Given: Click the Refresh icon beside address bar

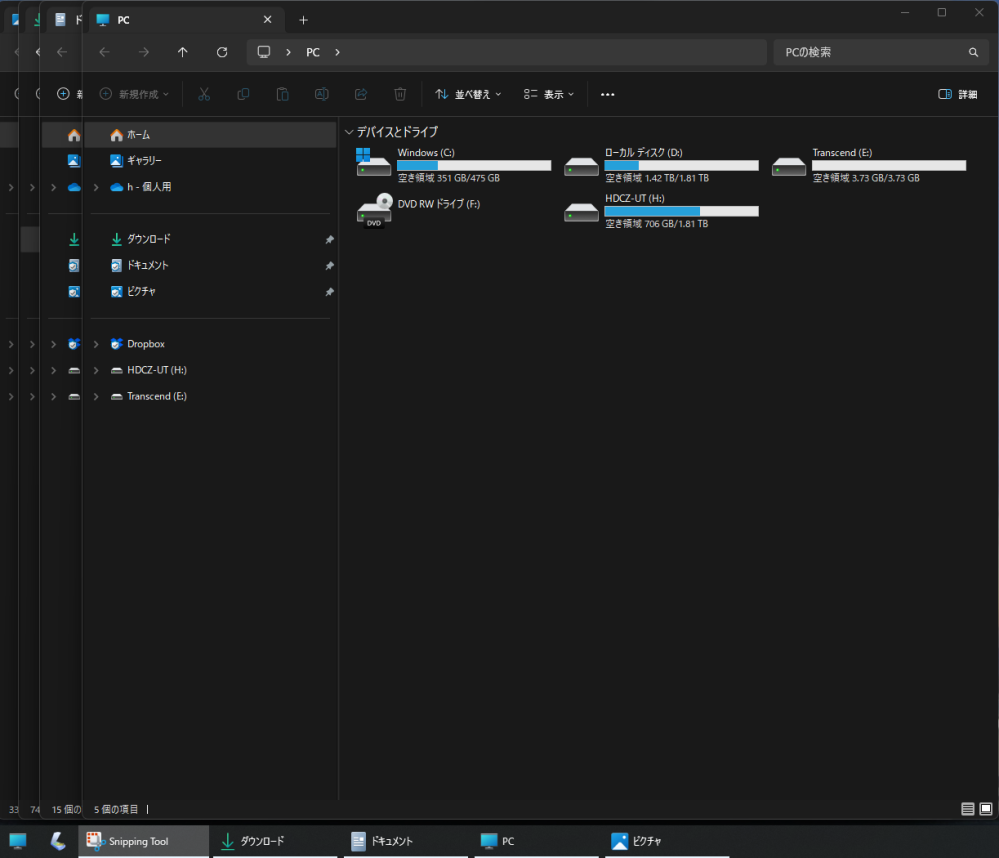Looking at the screenshot, I should (x=222, y=52).
